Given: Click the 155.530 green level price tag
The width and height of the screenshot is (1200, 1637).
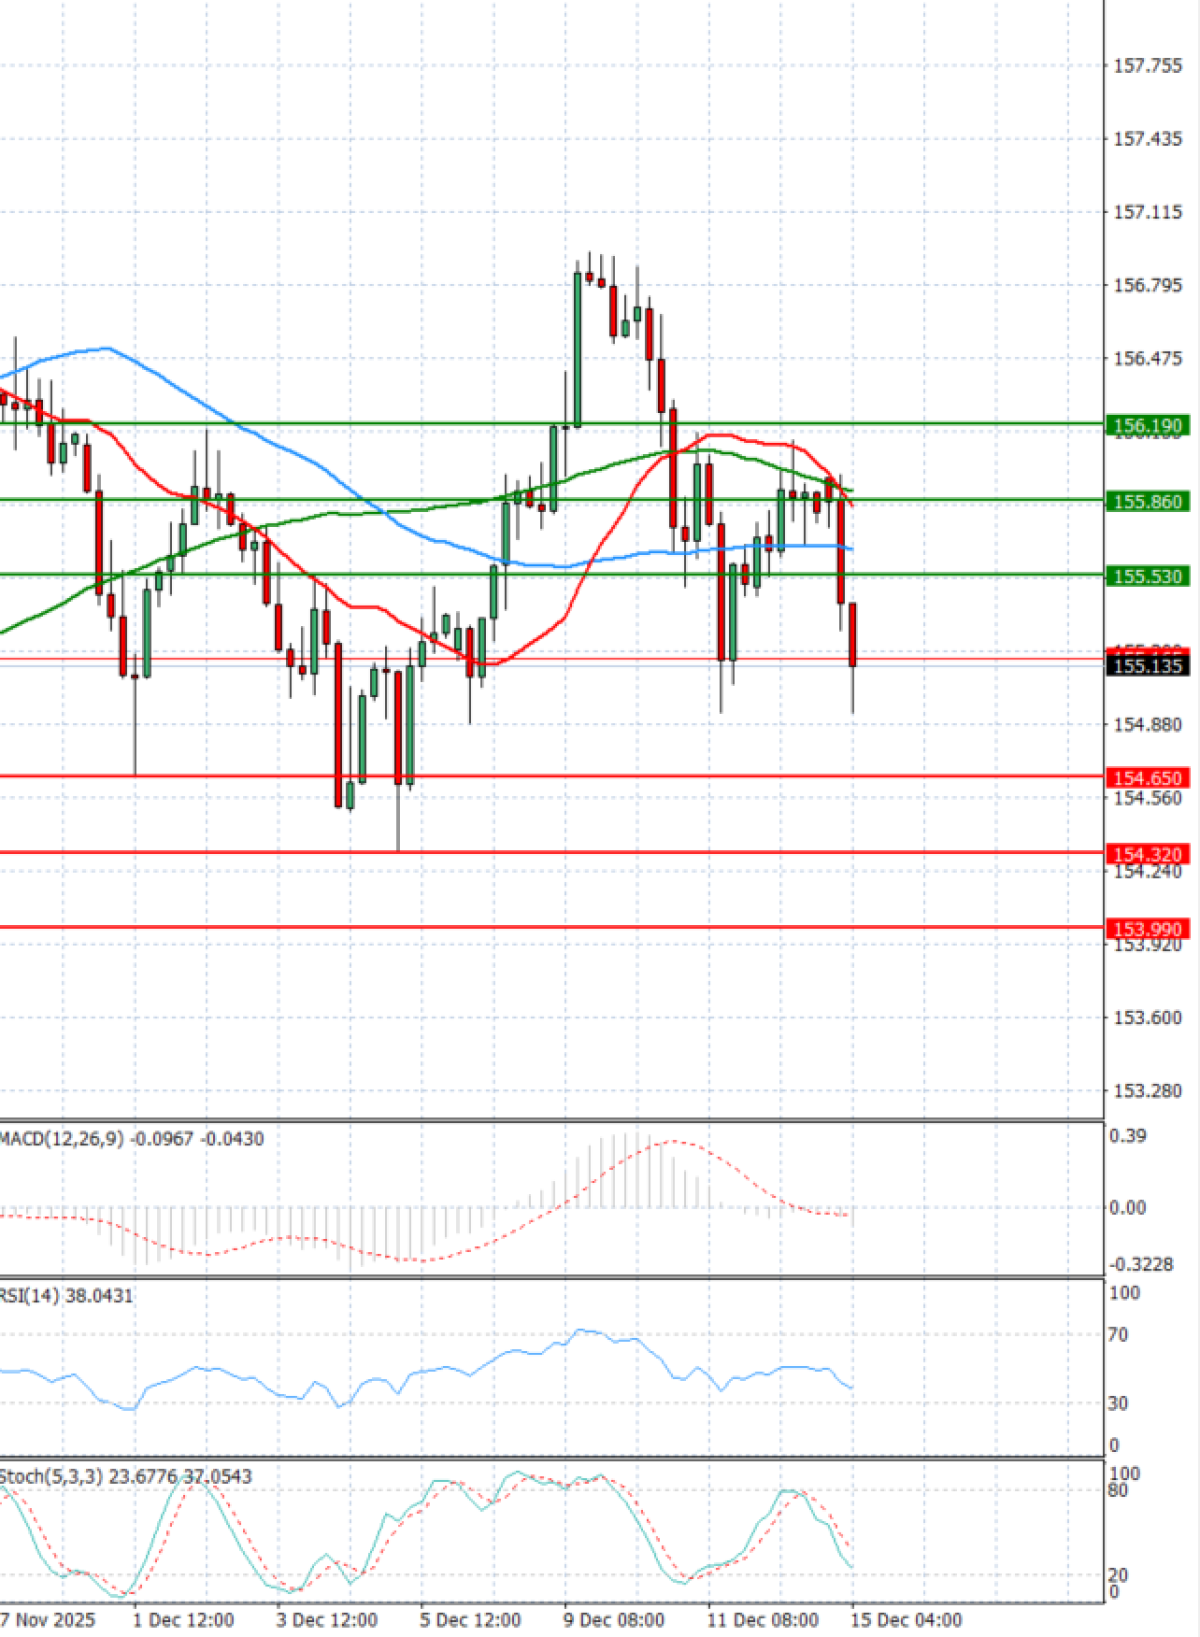Looking at the screenshot, I should 1147,576.
